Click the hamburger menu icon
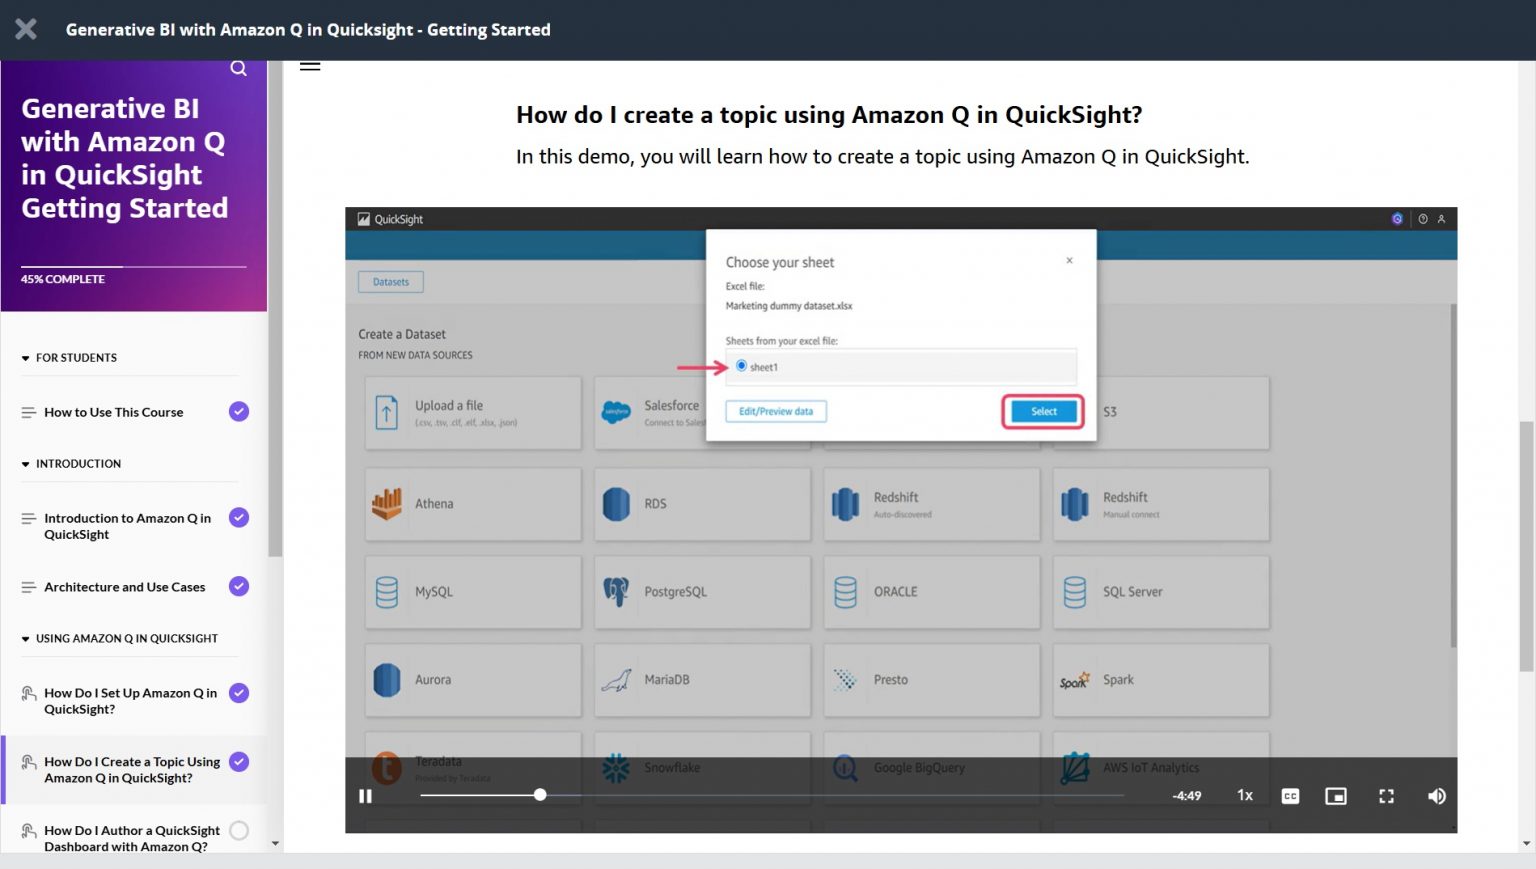 310,65
